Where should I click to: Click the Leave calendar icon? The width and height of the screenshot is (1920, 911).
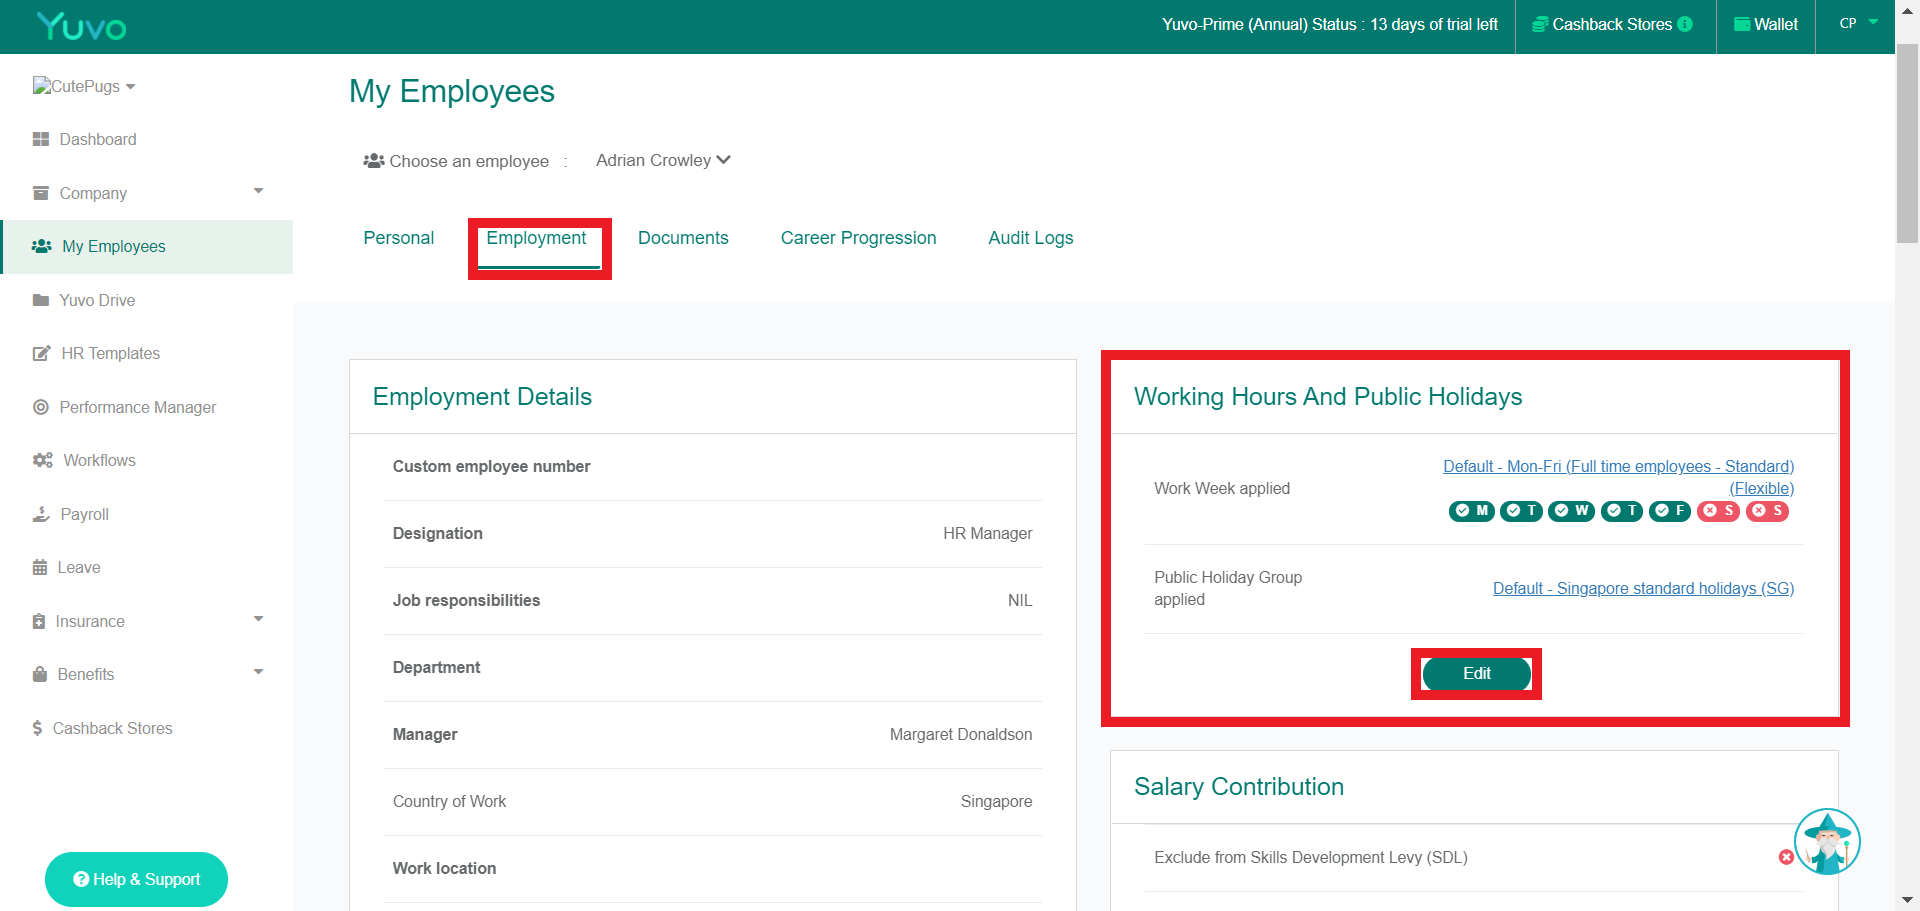tap(40, 567)
